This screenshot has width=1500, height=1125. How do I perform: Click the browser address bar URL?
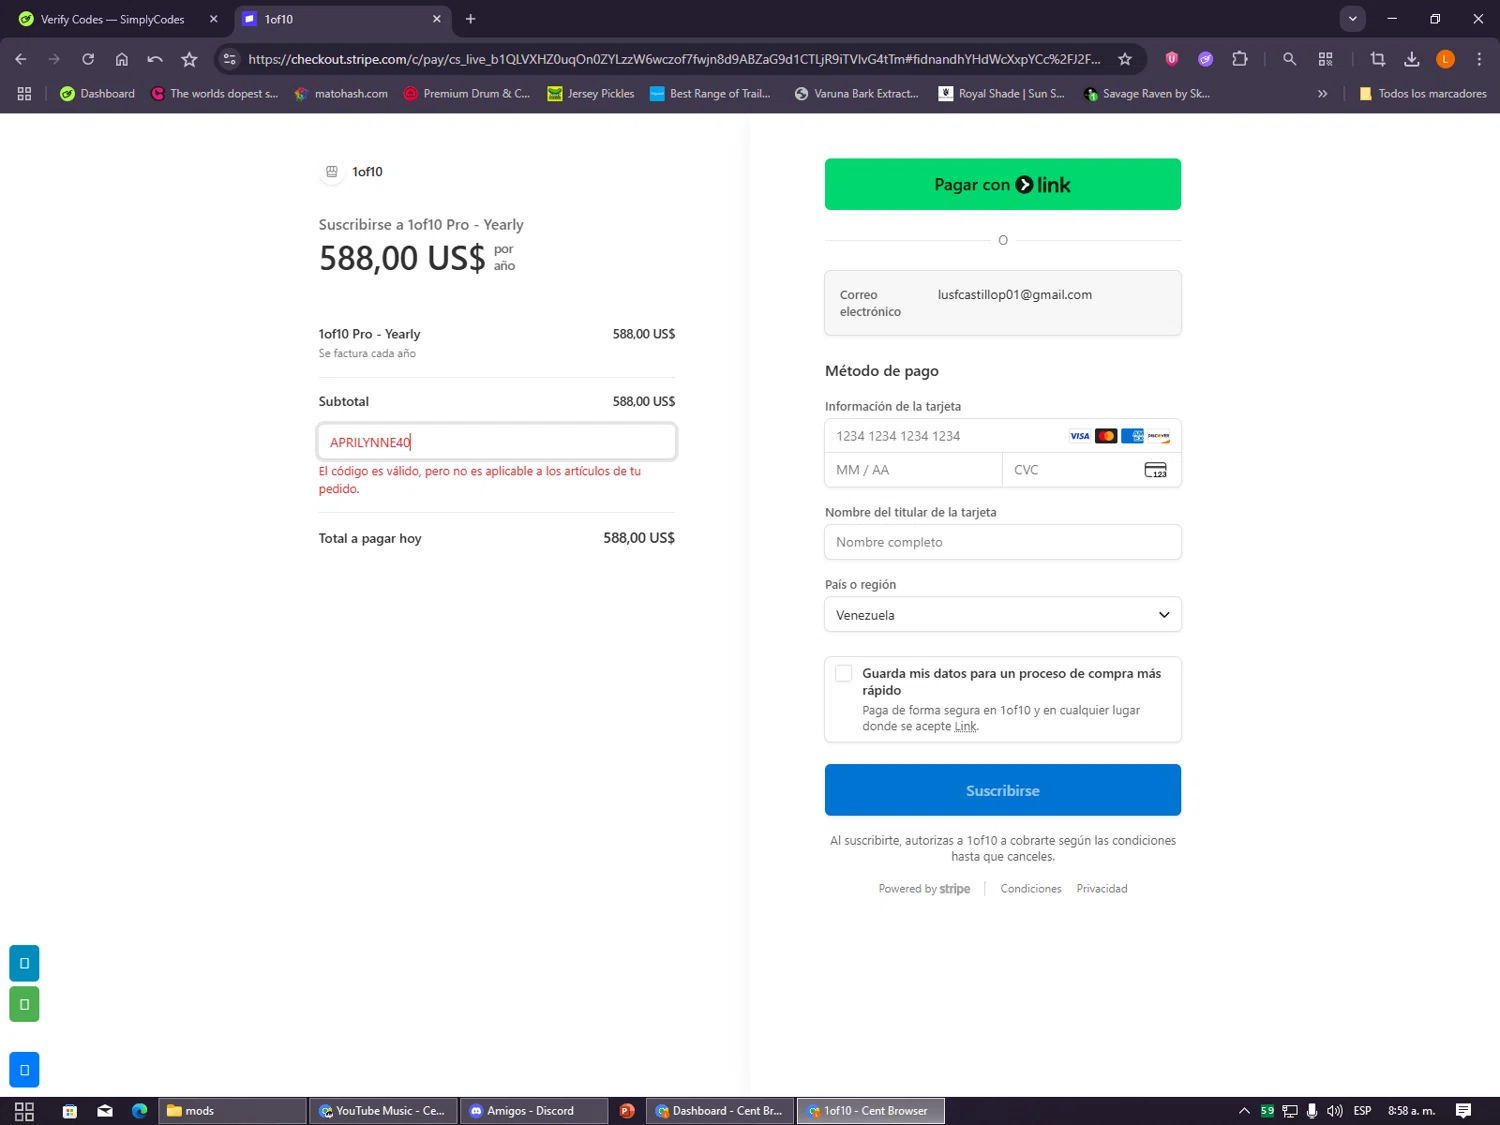click(x=674, y=59)
